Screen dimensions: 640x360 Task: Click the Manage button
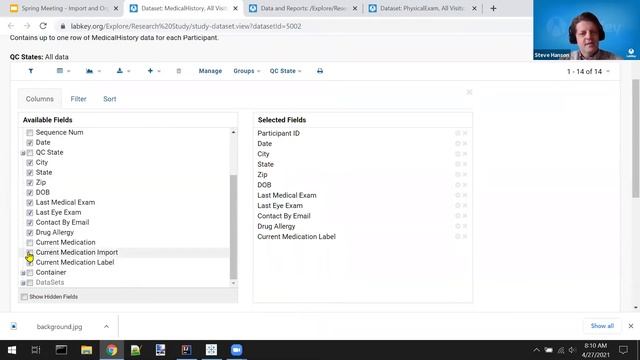coord(210,71)
